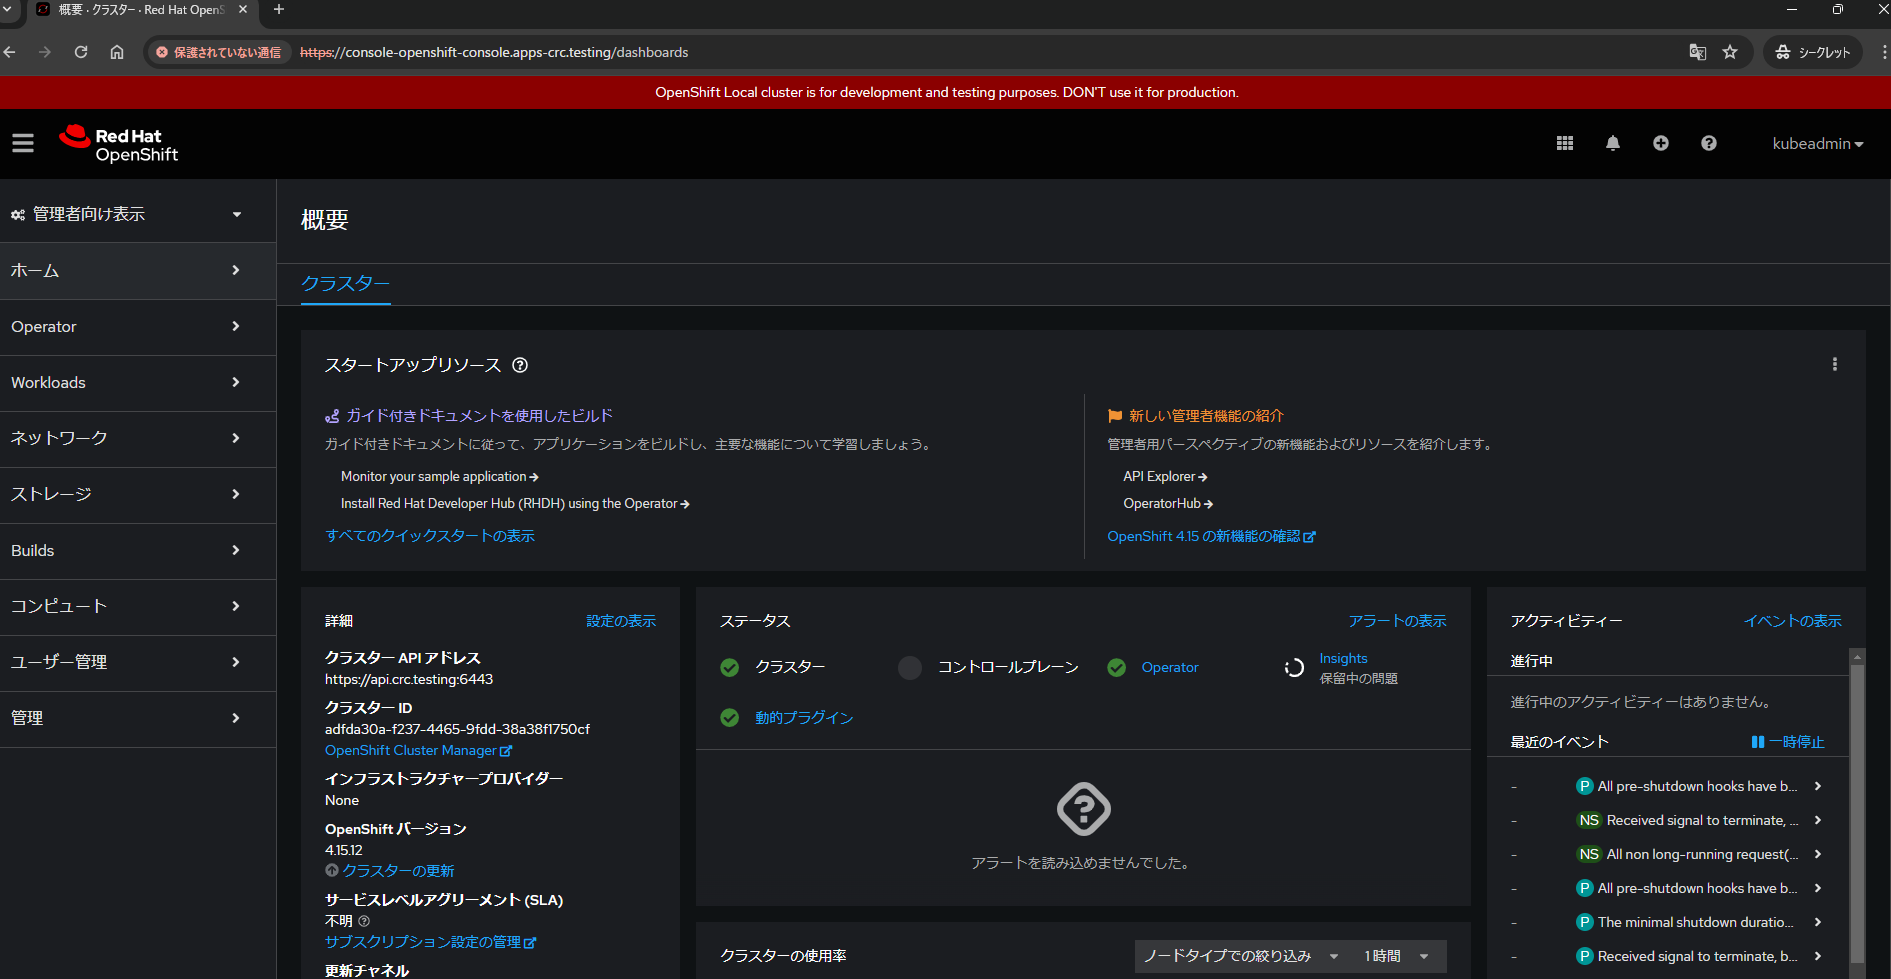Click the browser translate page icon

[1697, 52]
